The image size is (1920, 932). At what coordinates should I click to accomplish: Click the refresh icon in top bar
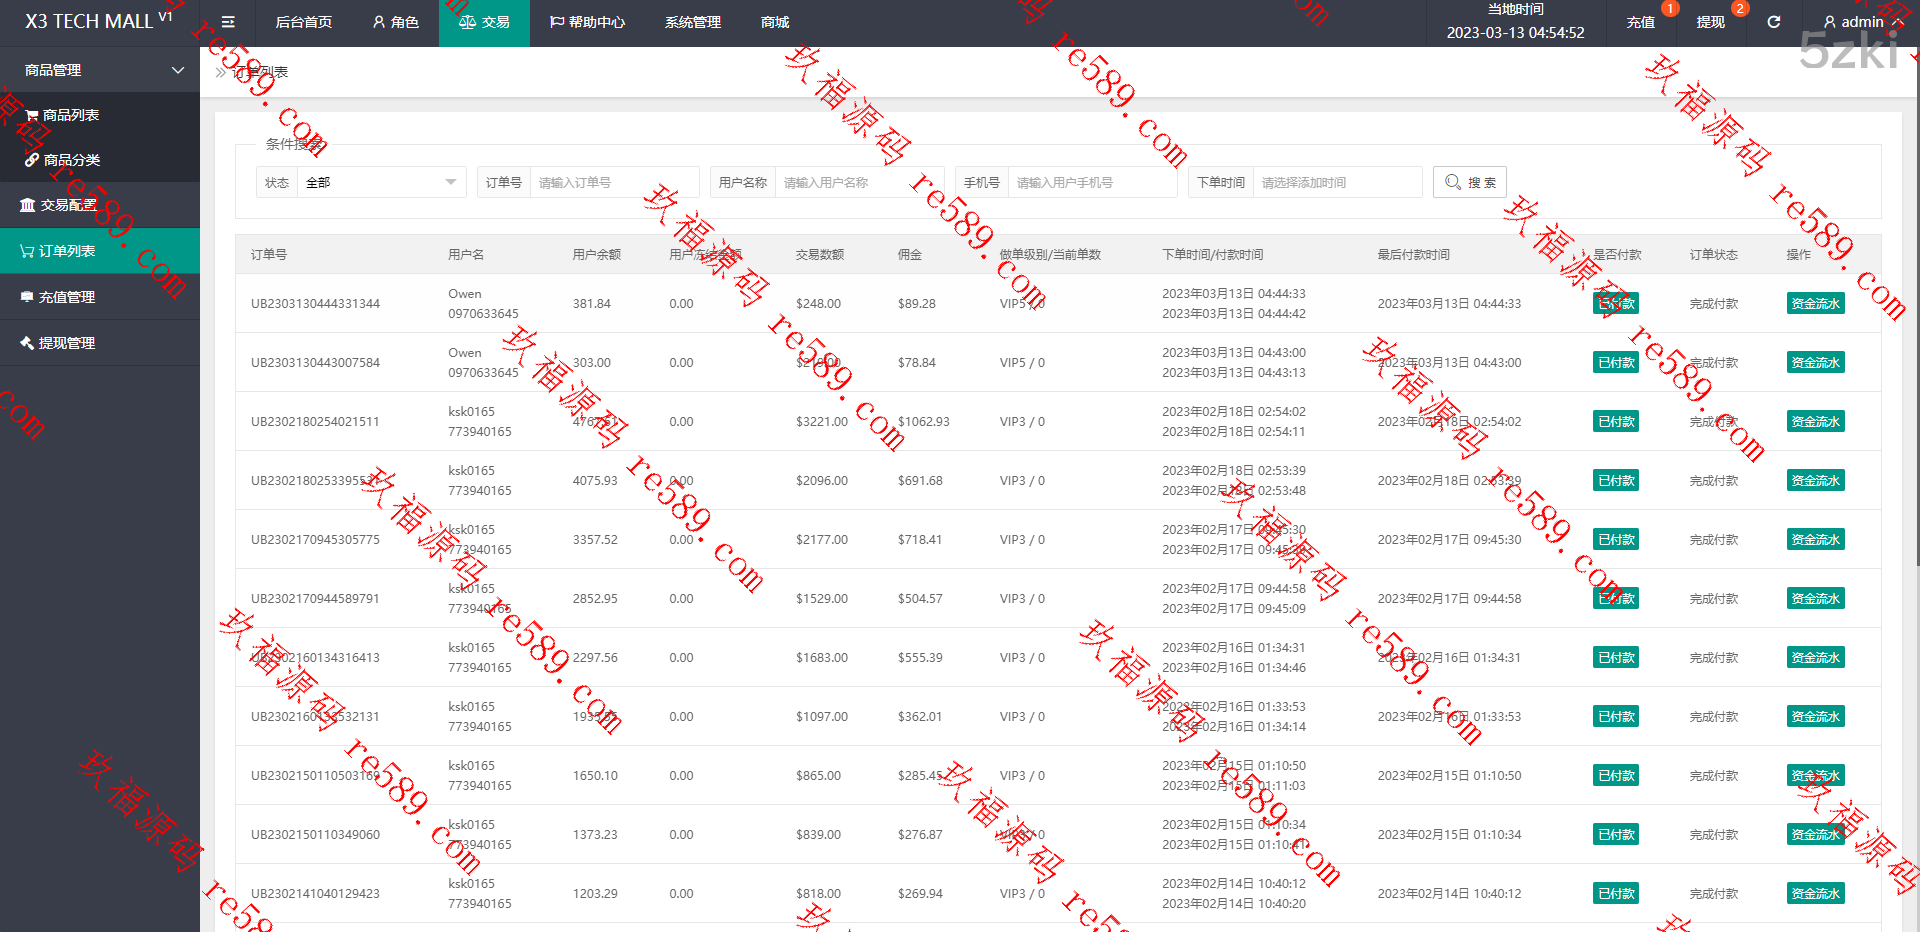(x=1773, y=22)
